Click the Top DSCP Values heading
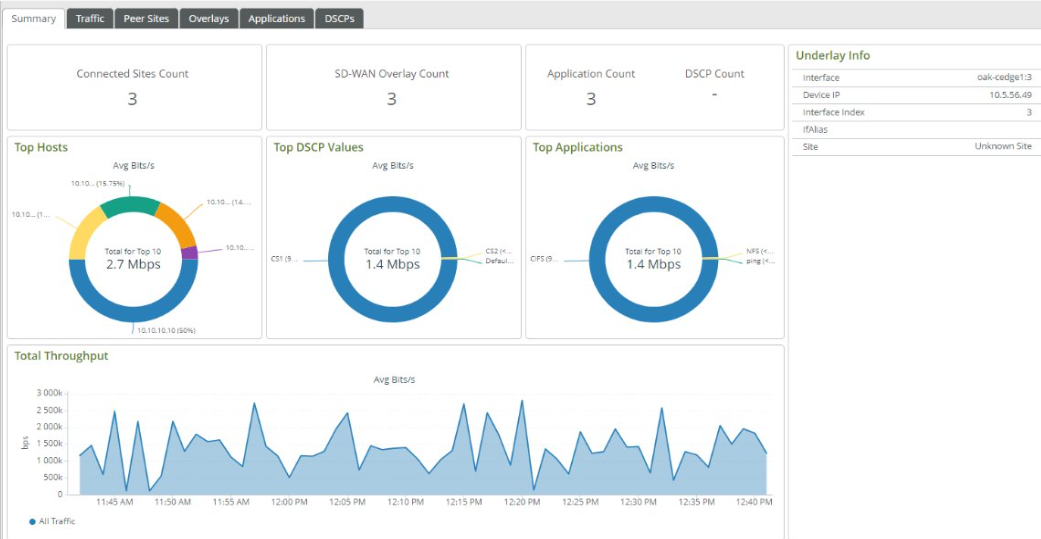This screenshot has width=1041, height=539. tap(318, 147)
